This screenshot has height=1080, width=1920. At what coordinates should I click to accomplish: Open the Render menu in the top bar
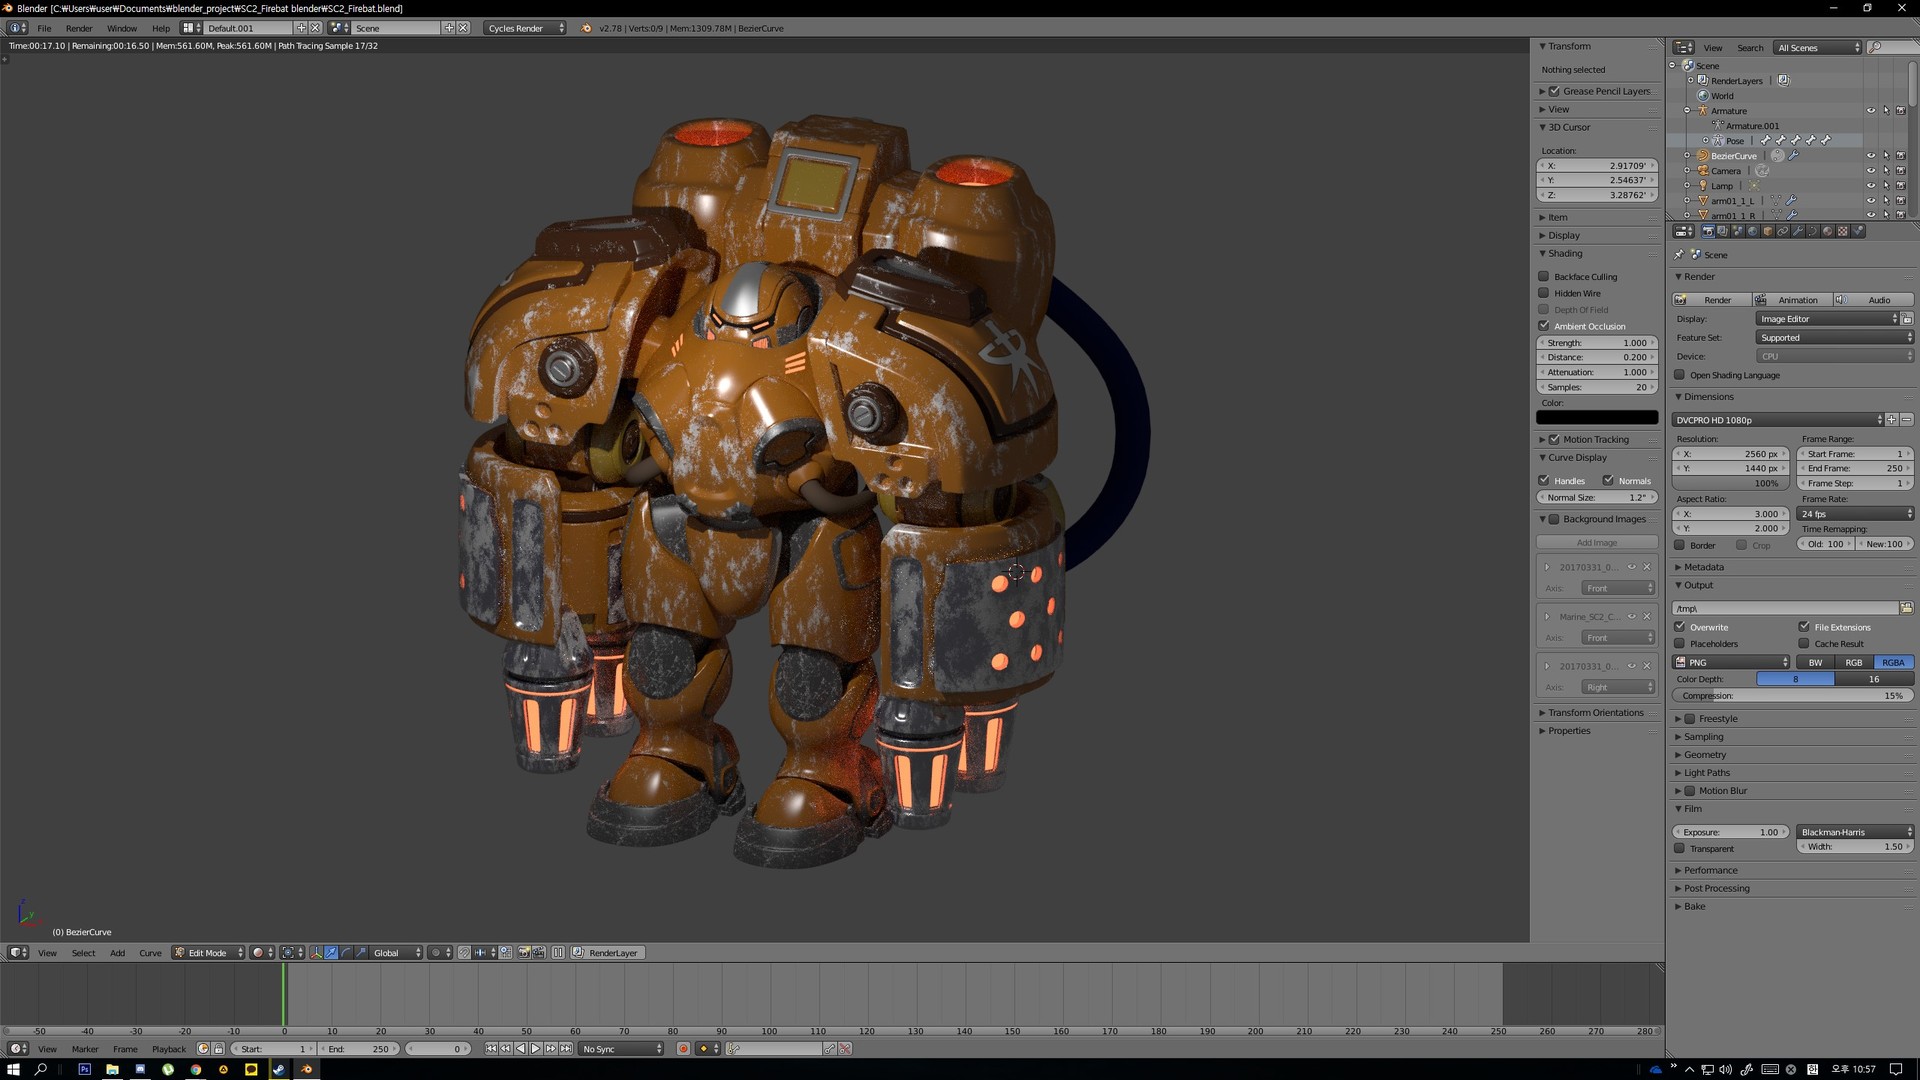(x=79, y=28)
